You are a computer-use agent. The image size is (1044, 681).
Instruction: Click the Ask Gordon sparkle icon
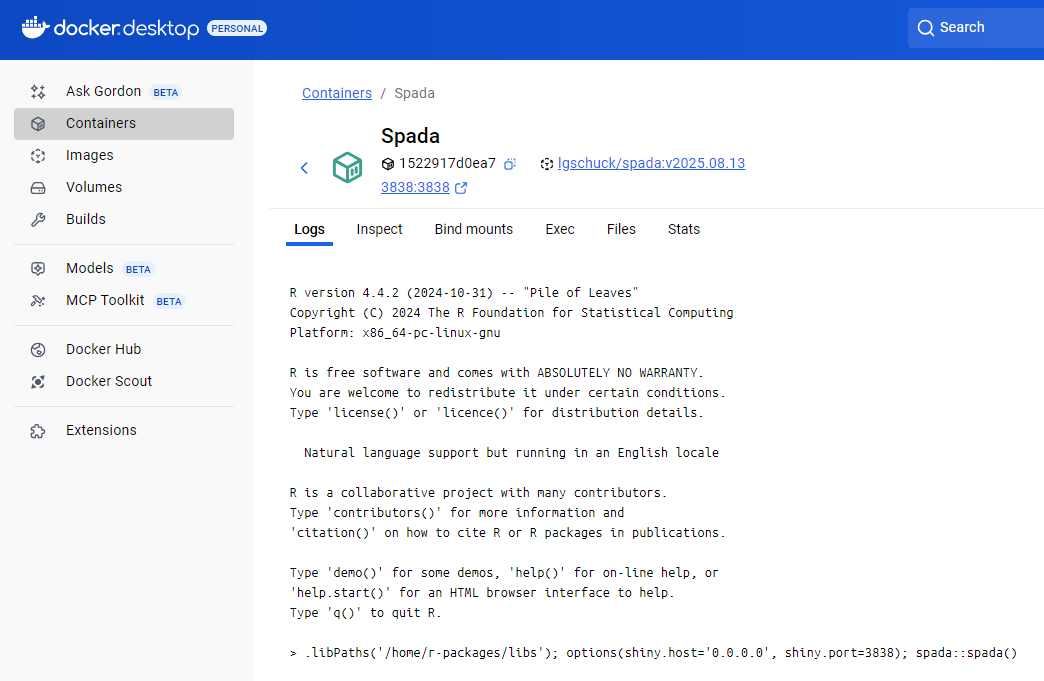pyautogui.click(x=38, y=92)
